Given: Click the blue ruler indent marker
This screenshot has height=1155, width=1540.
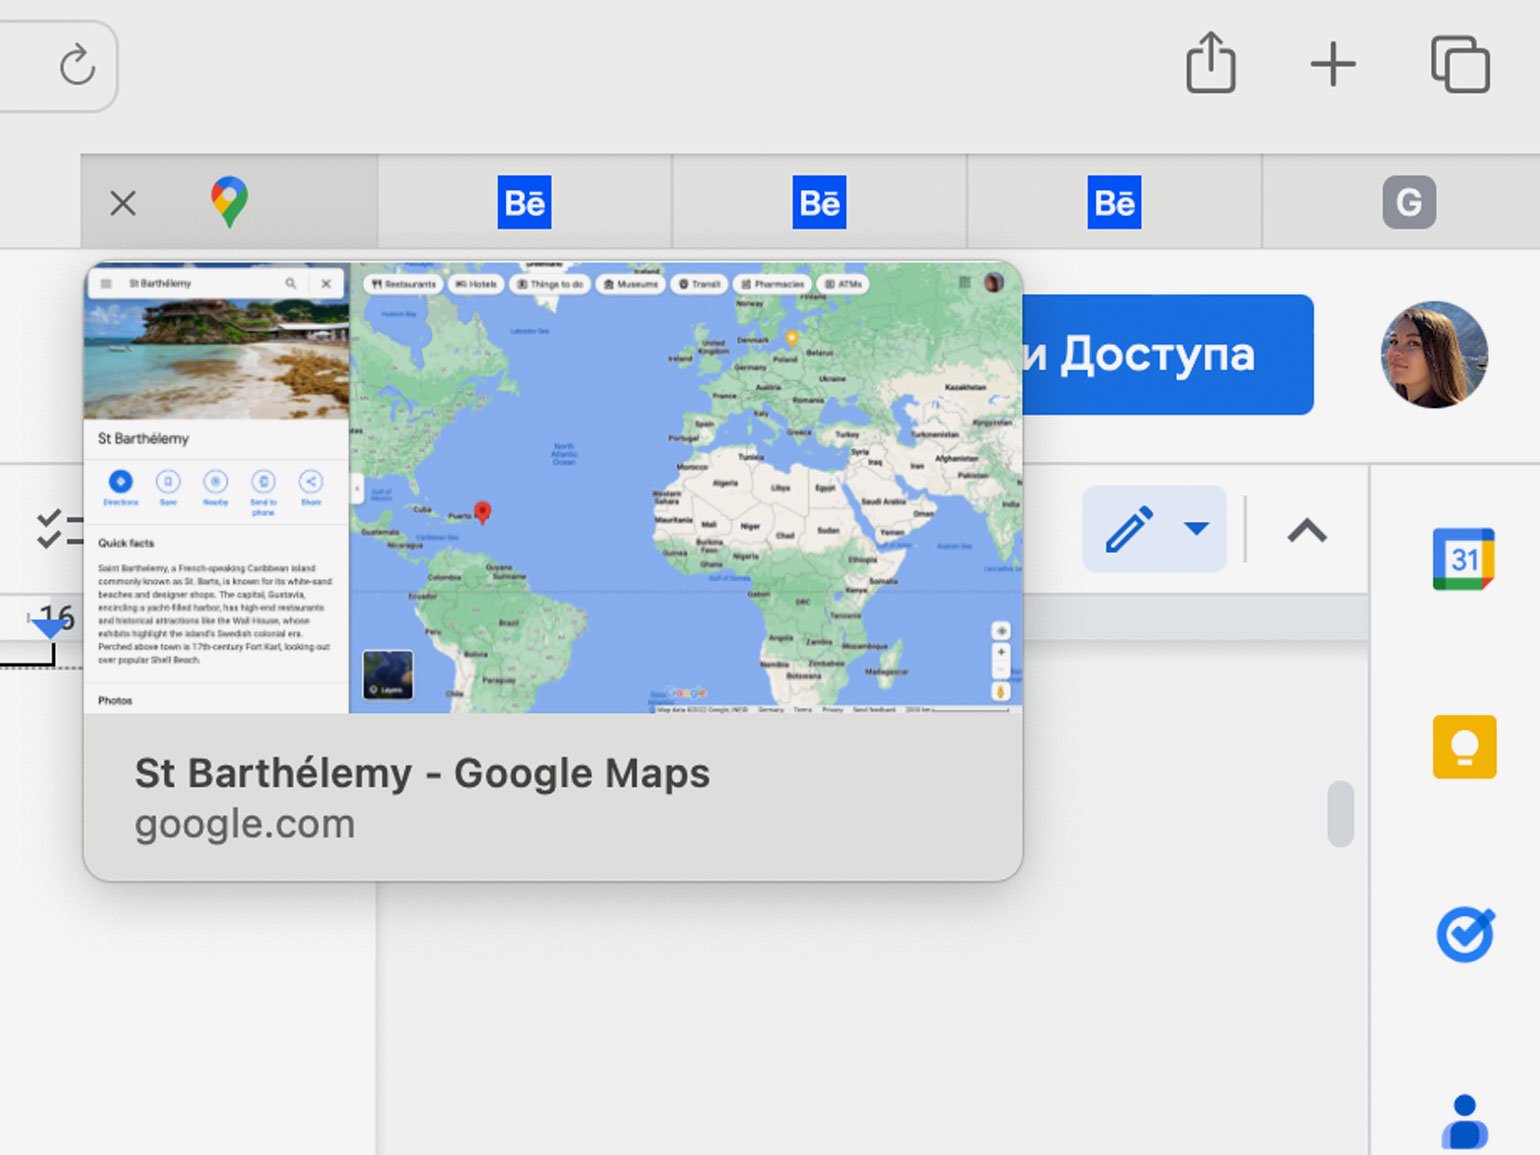Looking at the screenshot, I should [x=48, y=628].
